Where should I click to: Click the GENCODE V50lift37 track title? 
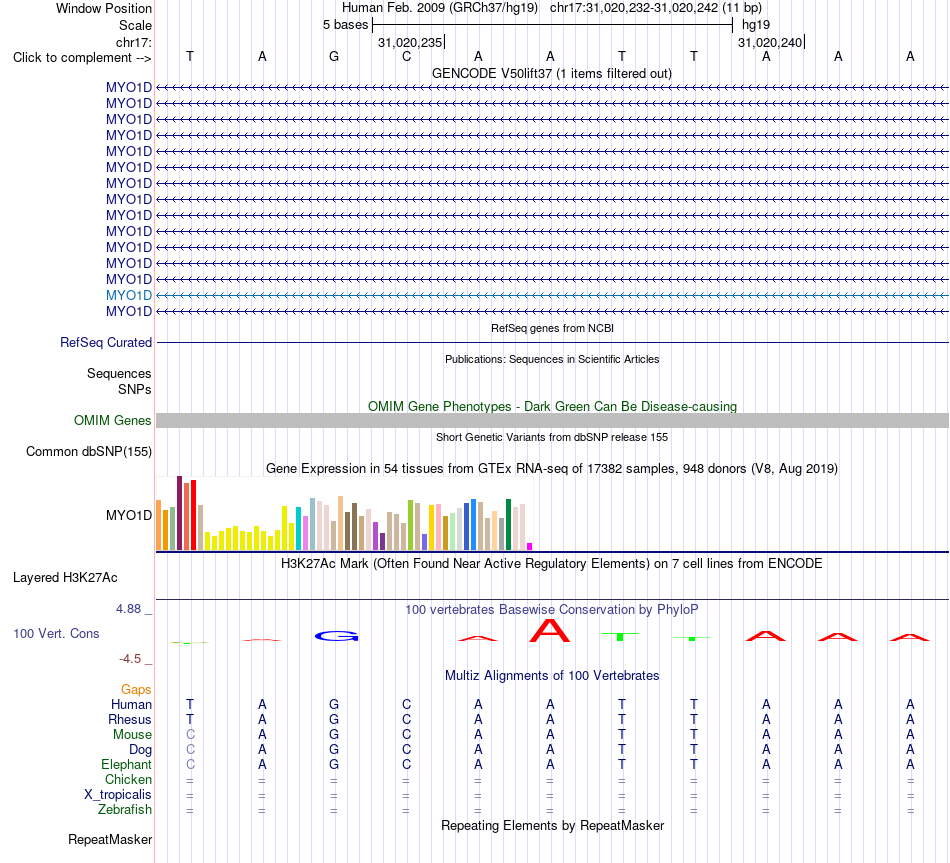(x=551, y=73)
